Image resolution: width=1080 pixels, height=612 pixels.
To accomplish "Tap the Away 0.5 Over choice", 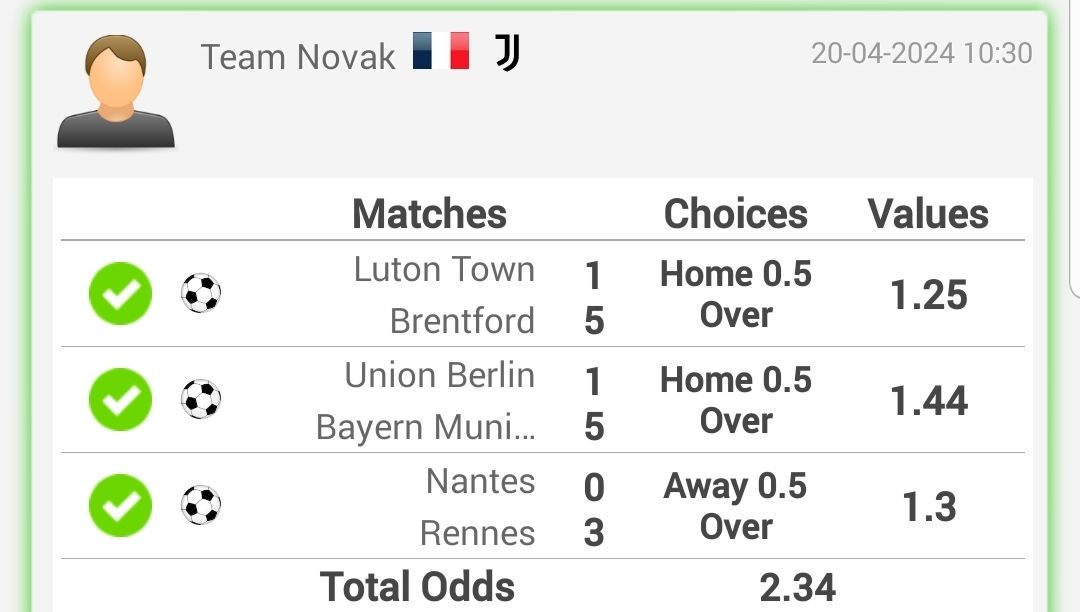I will (x=736, y=506).
